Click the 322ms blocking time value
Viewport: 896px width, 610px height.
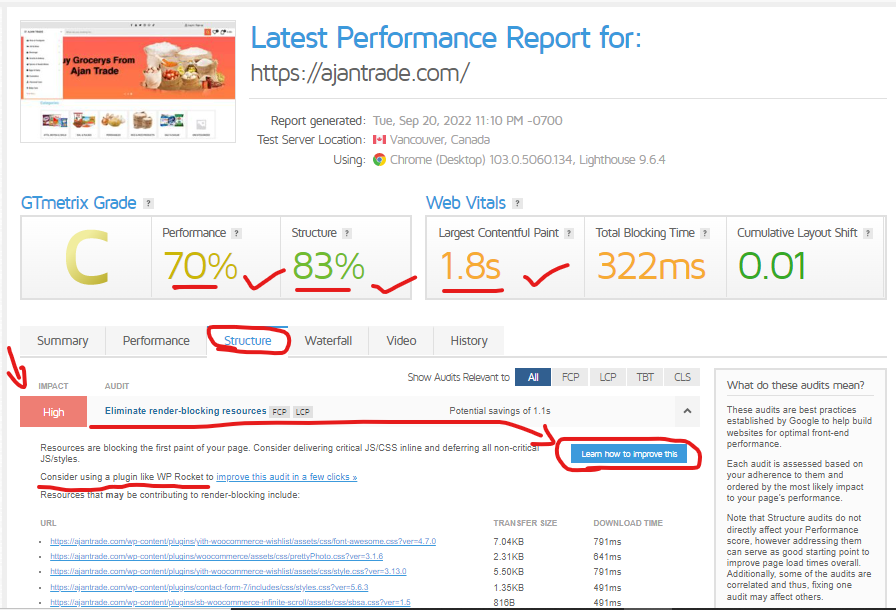651,267
